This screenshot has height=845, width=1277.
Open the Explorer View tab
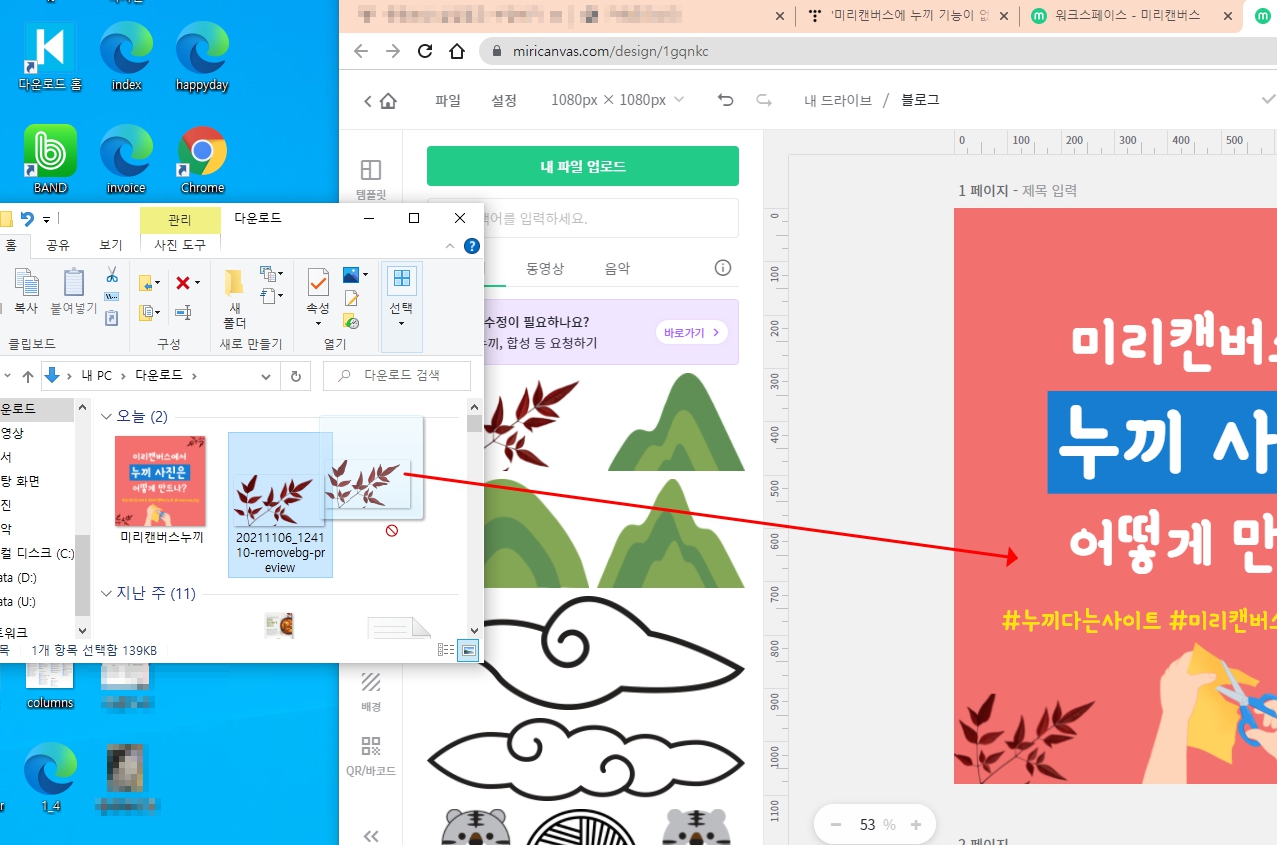click(110, 245)
